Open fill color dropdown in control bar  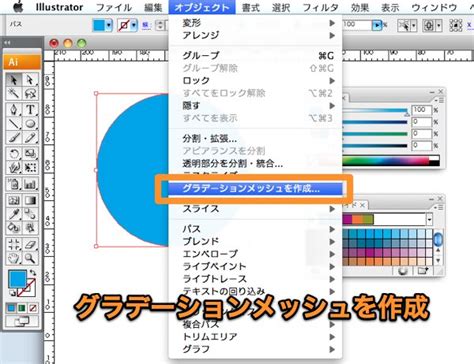pyautogui.click(x=109, y=25)
